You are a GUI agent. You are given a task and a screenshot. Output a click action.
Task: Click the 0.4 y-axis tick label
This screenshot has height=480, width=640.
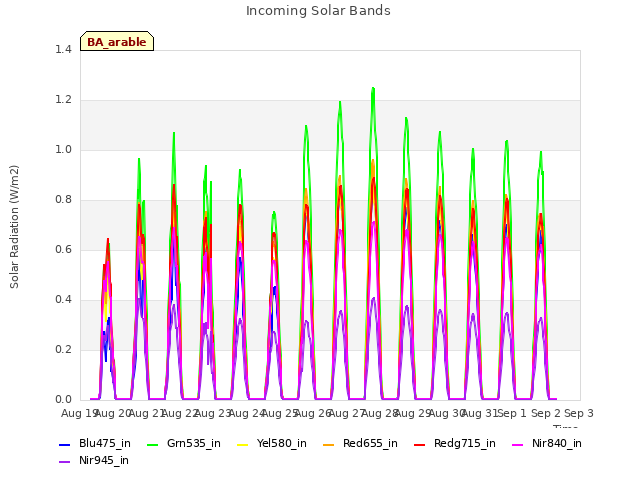[63, 300]
